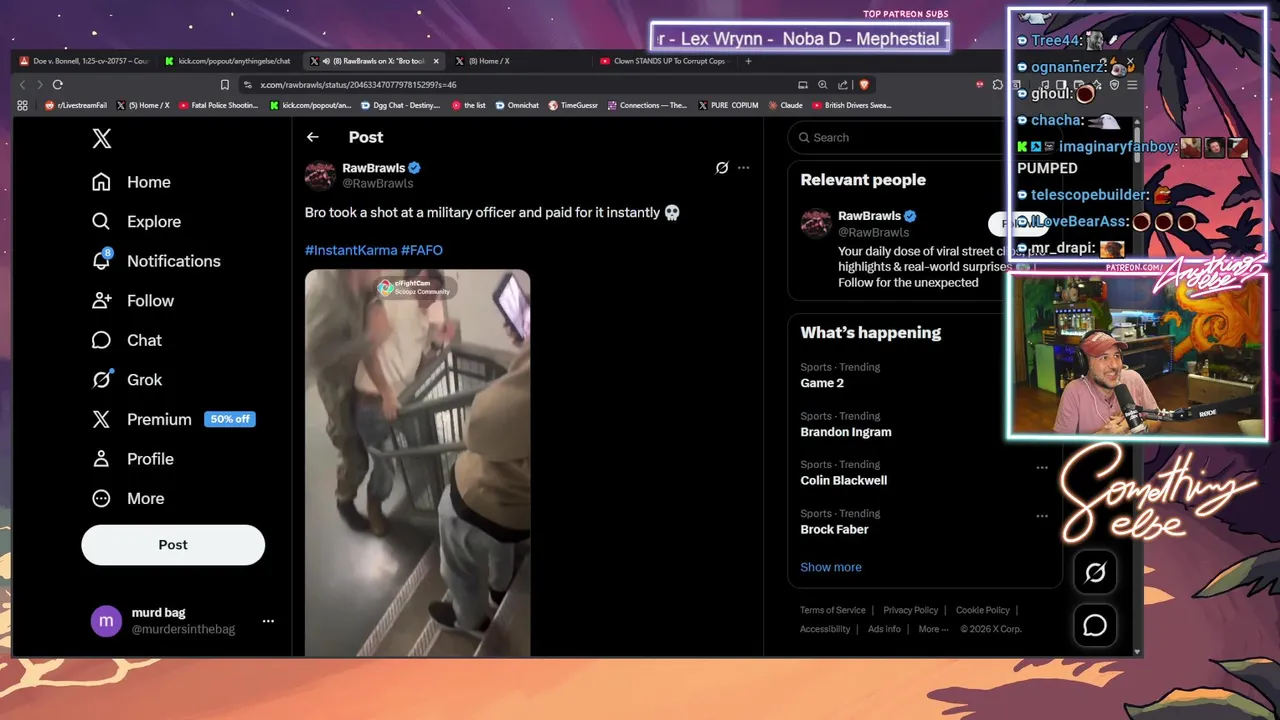Click Show more under trends
Image resolution: width=1280 pixels, height=720 pixels.
[831, 567]
